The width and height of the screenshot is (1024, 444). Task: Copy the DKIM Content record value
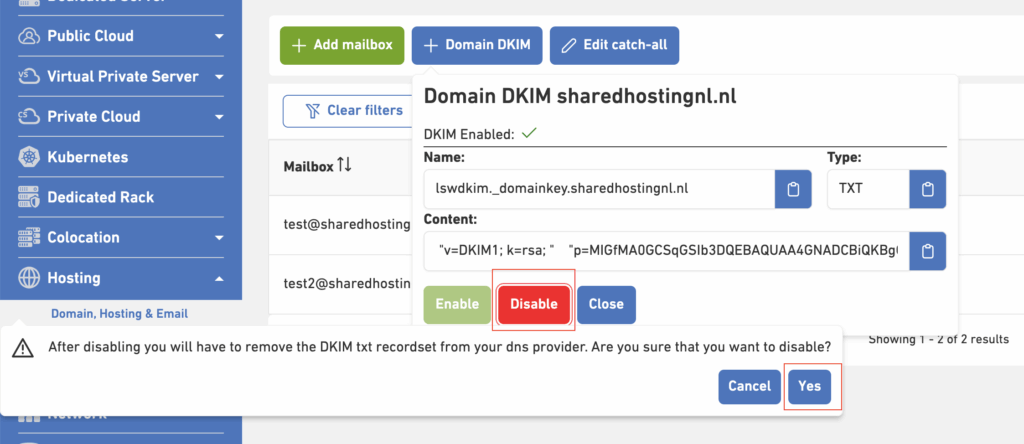click(926, 250)
